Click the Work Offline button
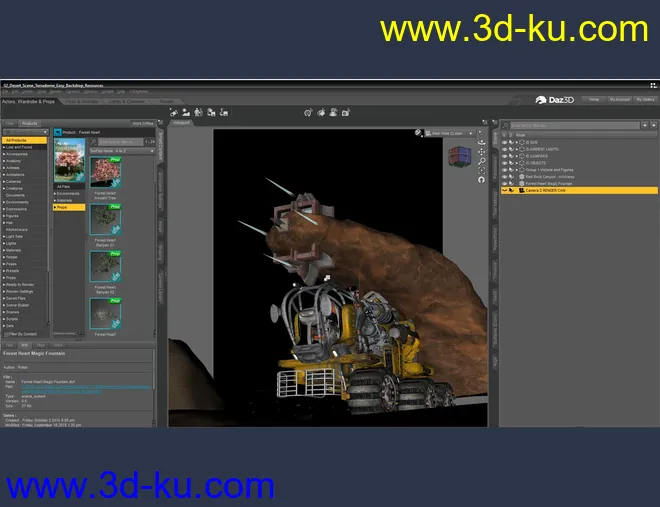660x507 pixels. [143, 123]
